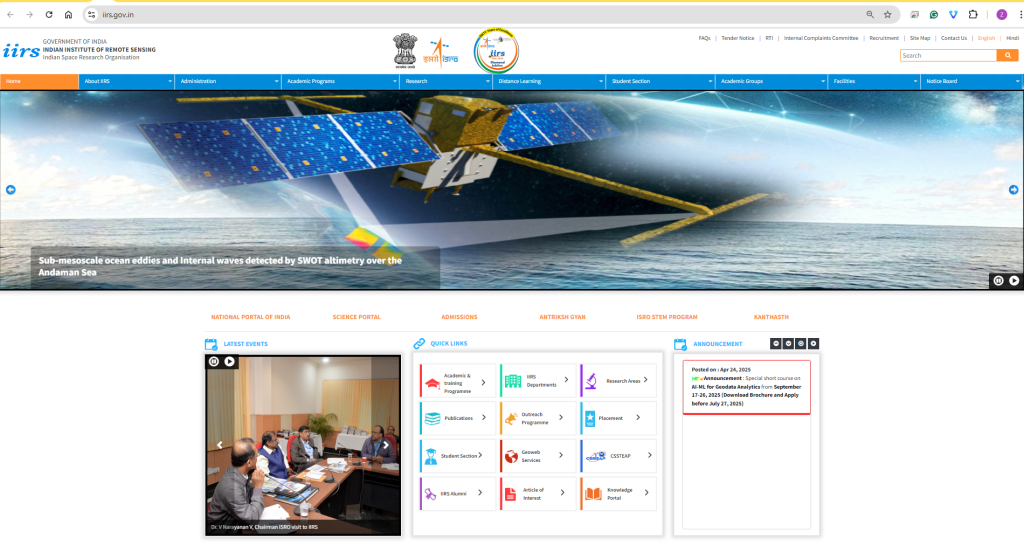Open the Recruitment link

pos(884,39)
